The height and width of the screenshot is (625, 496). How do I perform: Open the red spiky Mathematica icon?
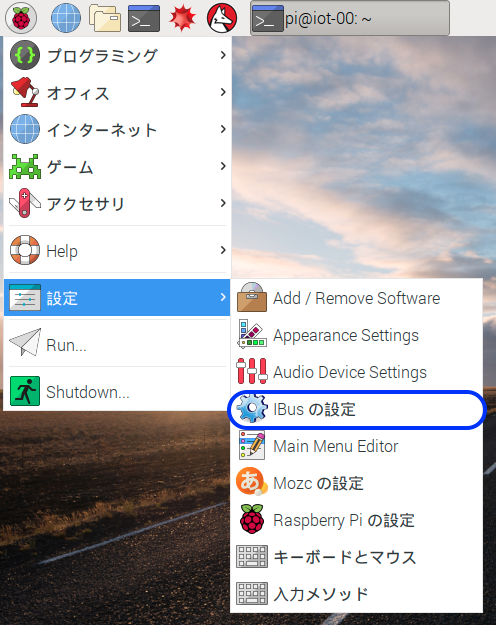pos(183,18)
